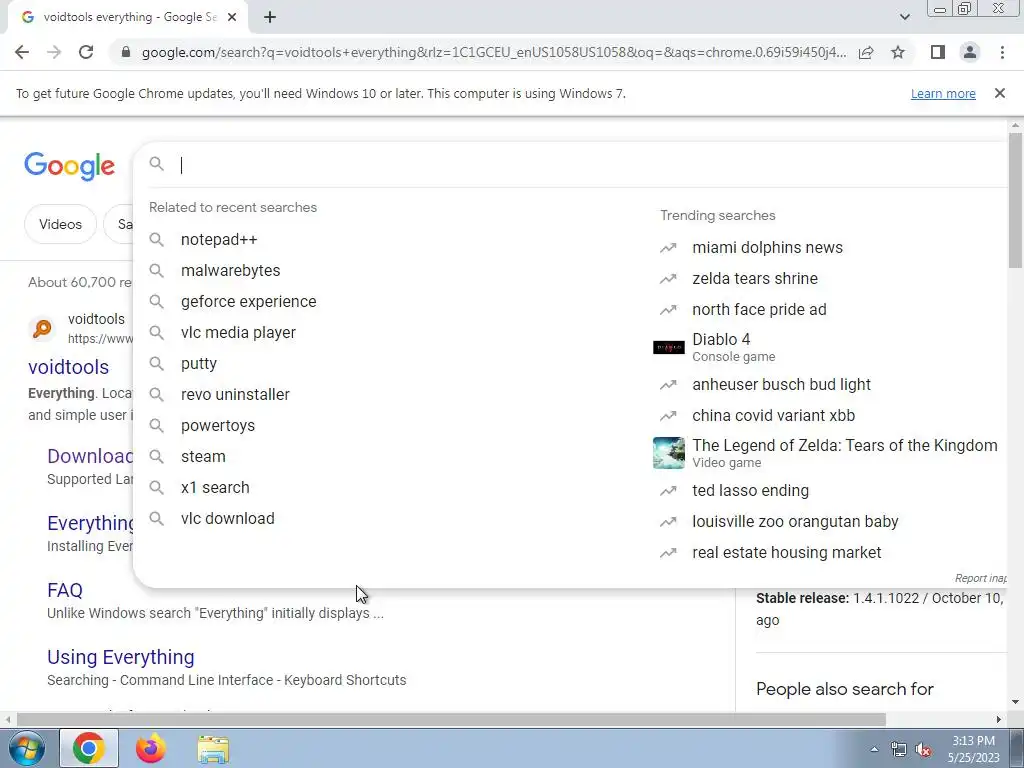Select trending anheuser busch bud light
Viewport: 1024px width, 768px height.
(x=781, y=385)
